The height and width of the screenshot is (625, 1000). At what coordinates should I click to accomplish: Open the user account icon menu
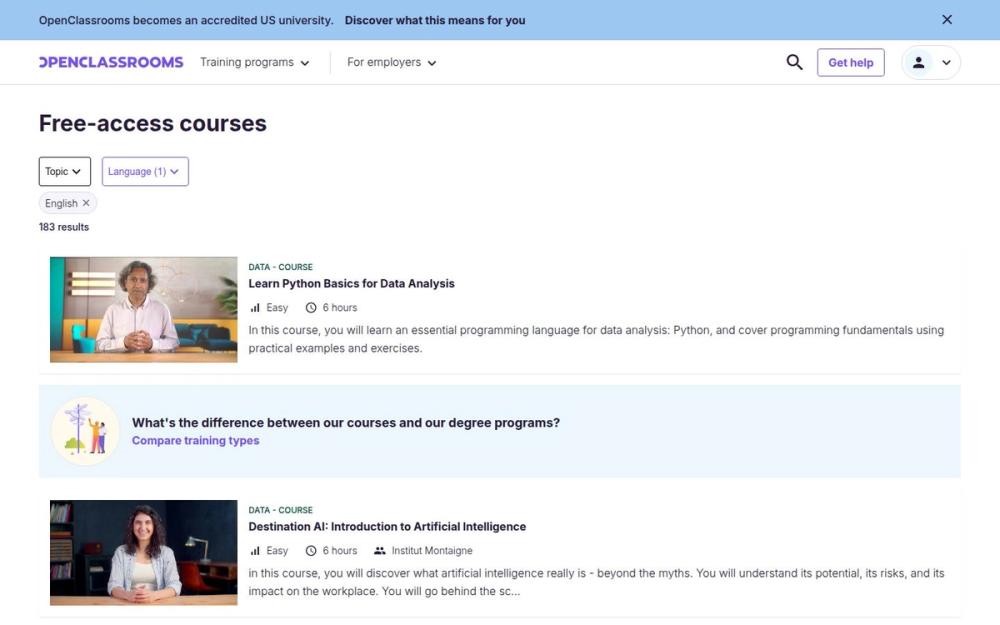918,62
